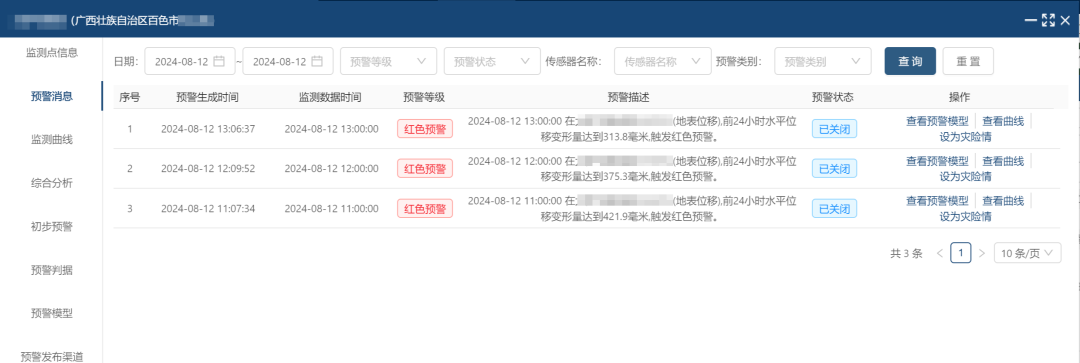Click 查看预警模型 link in row 1
The image size is (1080, 363).
(x=937, y=122)
